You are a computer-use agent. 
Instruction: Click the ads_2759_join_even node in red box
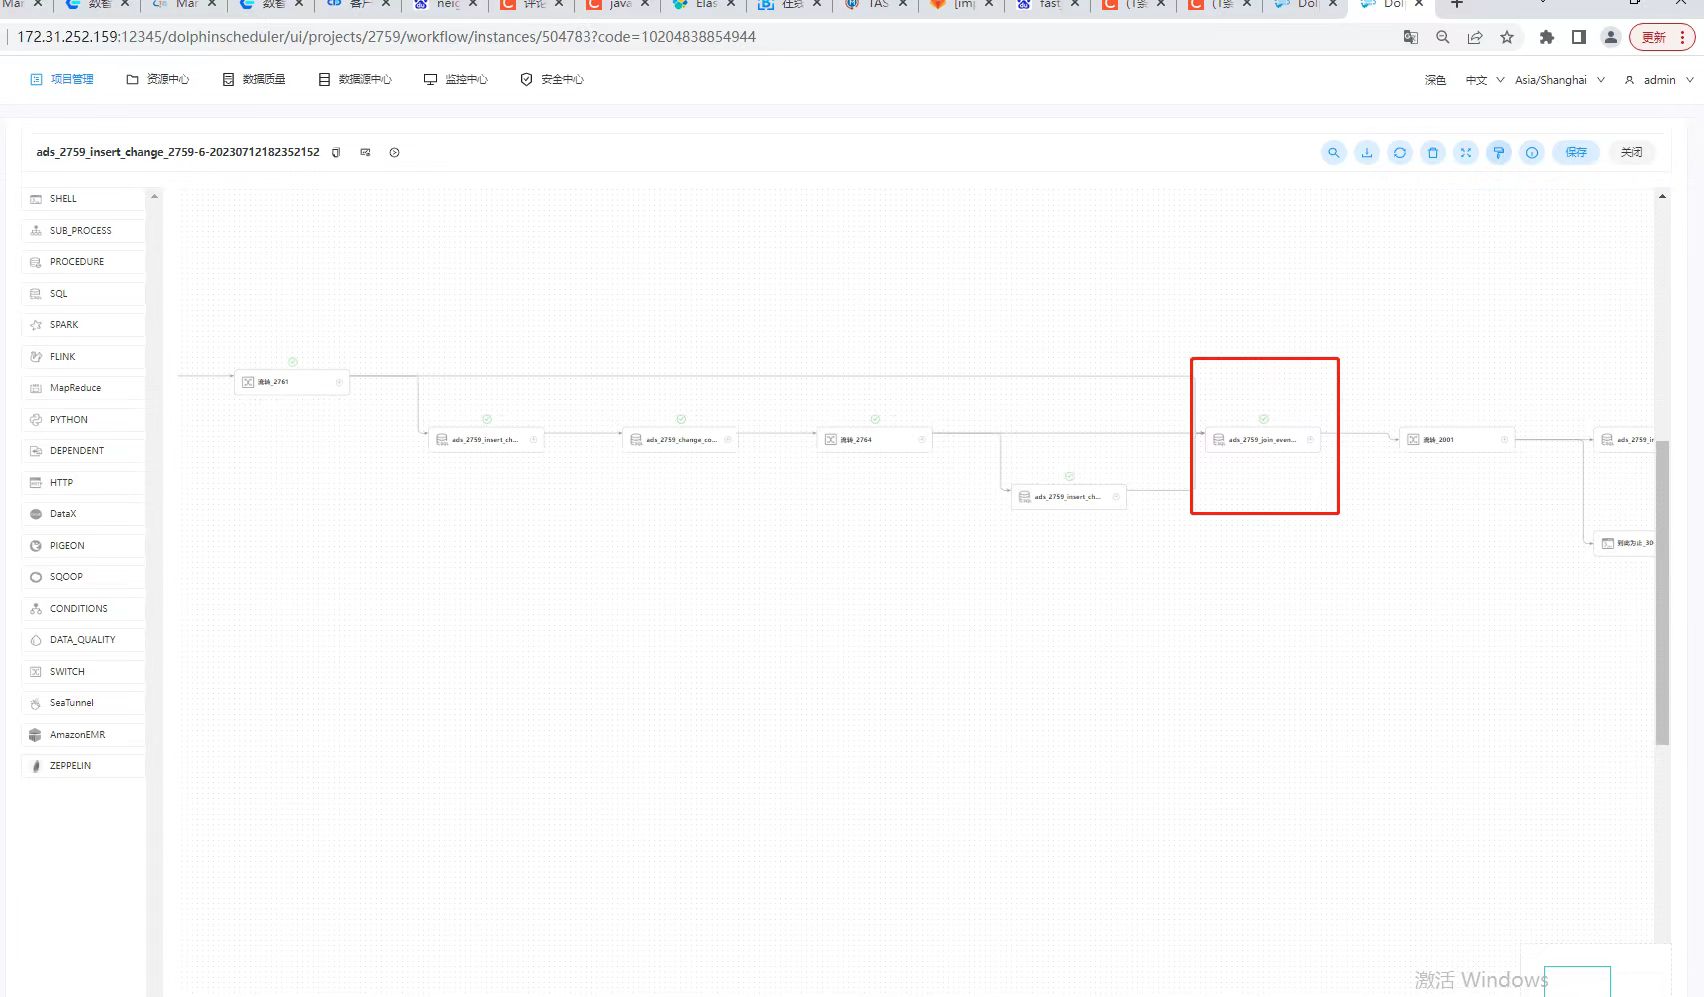[1263, 438]
